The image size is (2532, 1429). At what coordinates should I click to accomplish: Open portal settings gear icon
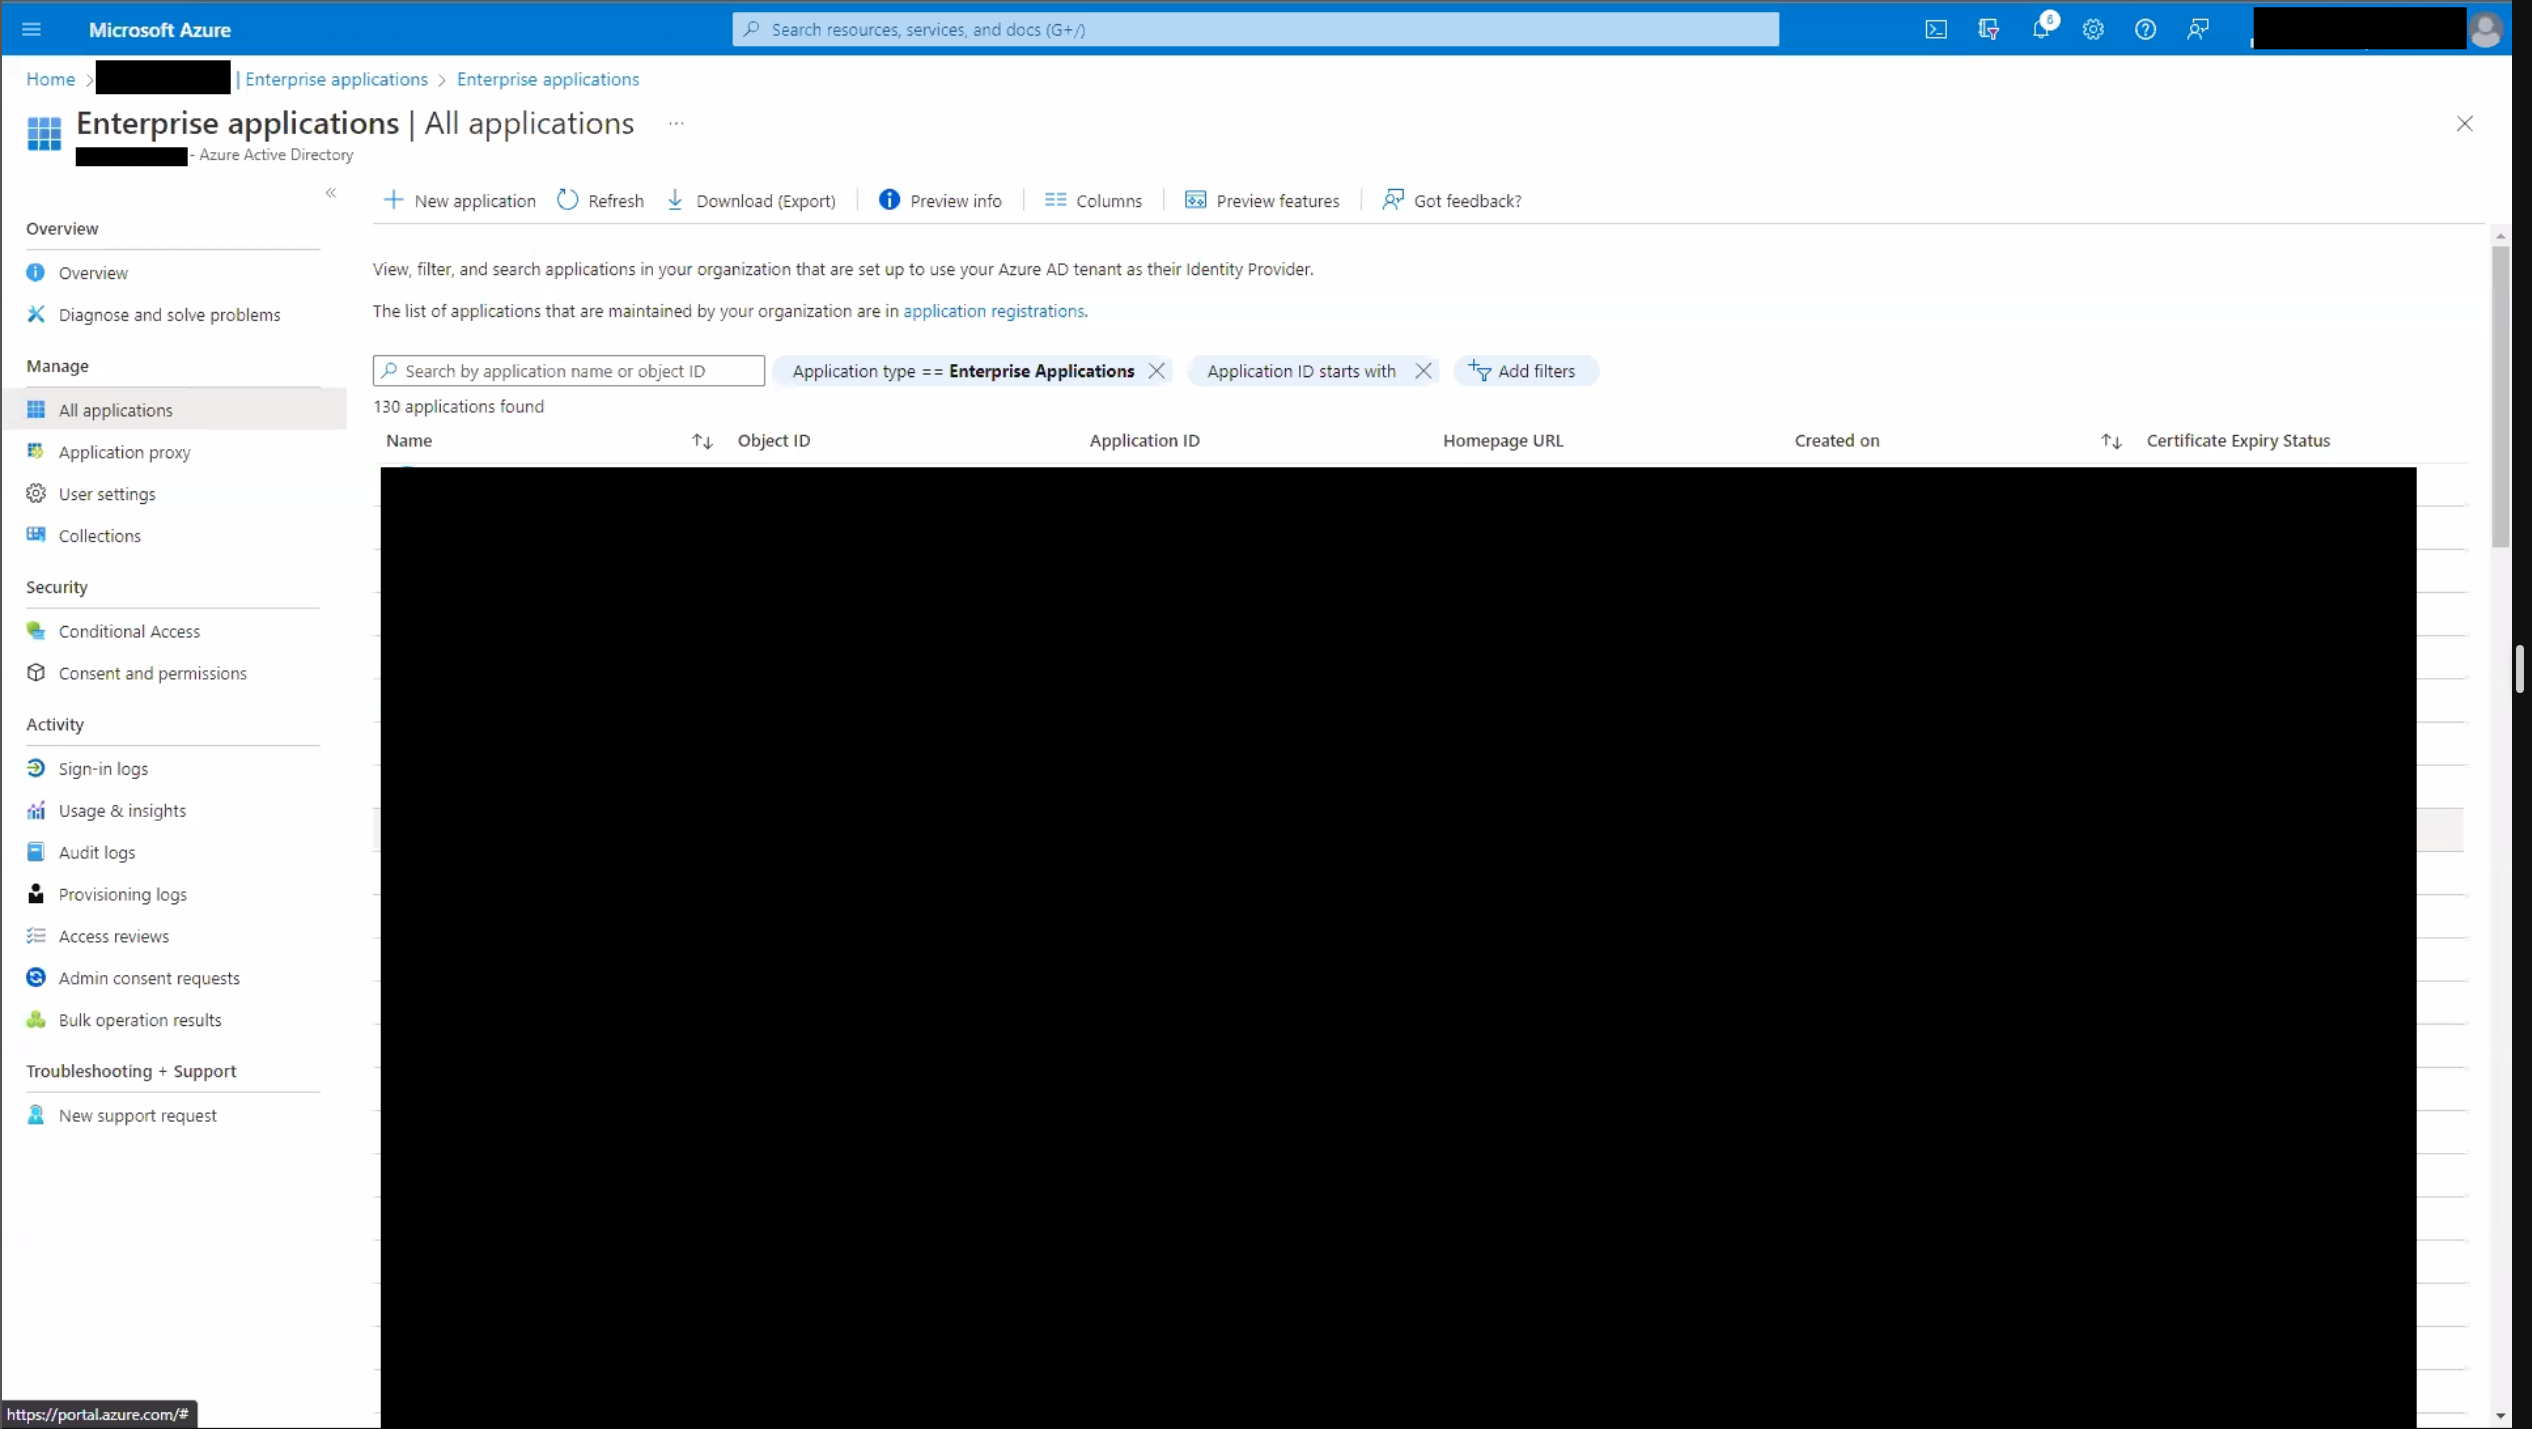[2093, 29]
